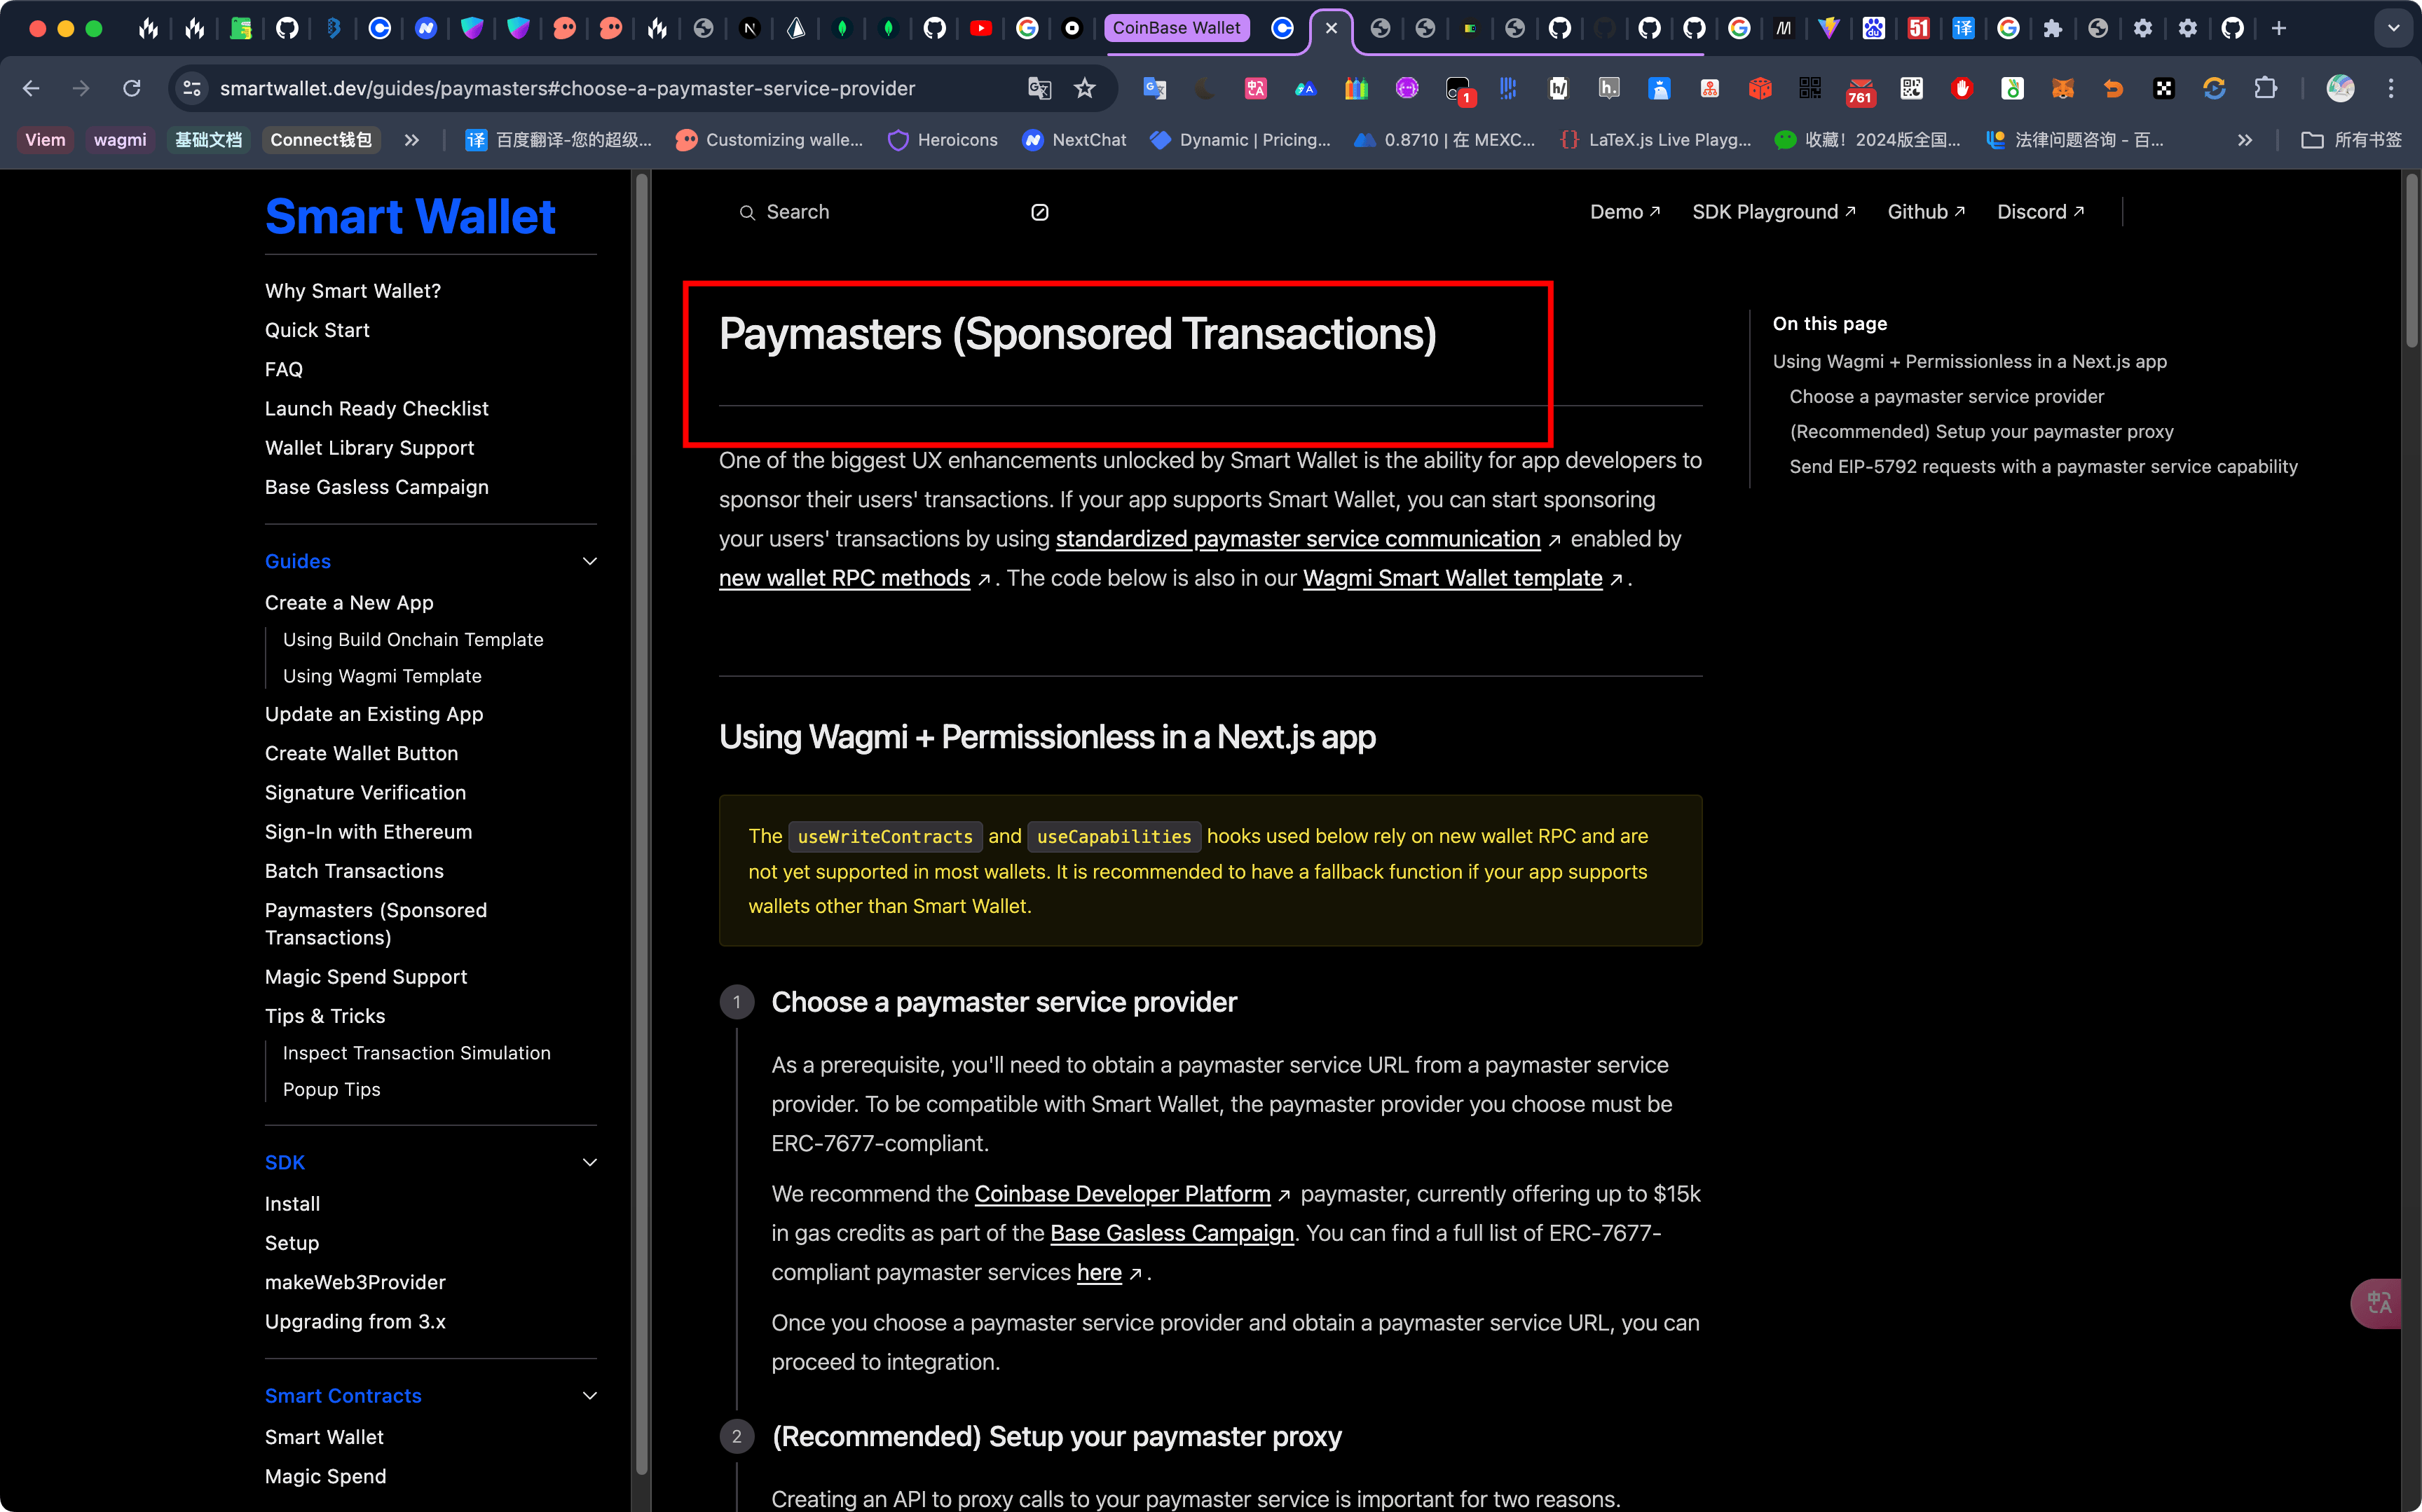Click the pink 中A translation extension icon
This screenshot has height=1512, width=2422.
tap(1256, 89)
